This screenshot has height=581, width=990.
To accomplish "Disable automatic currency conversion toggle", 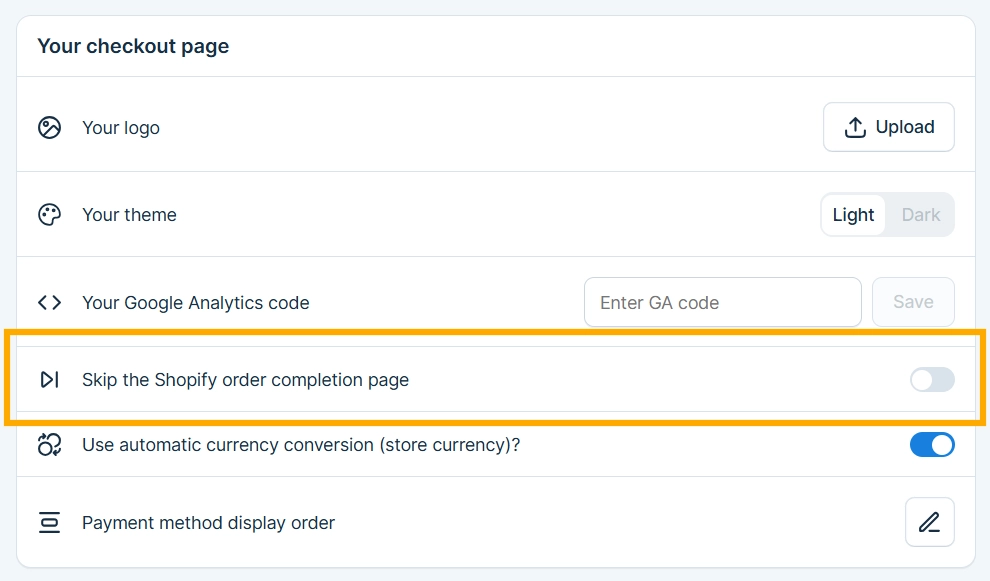I will (931, 445).
